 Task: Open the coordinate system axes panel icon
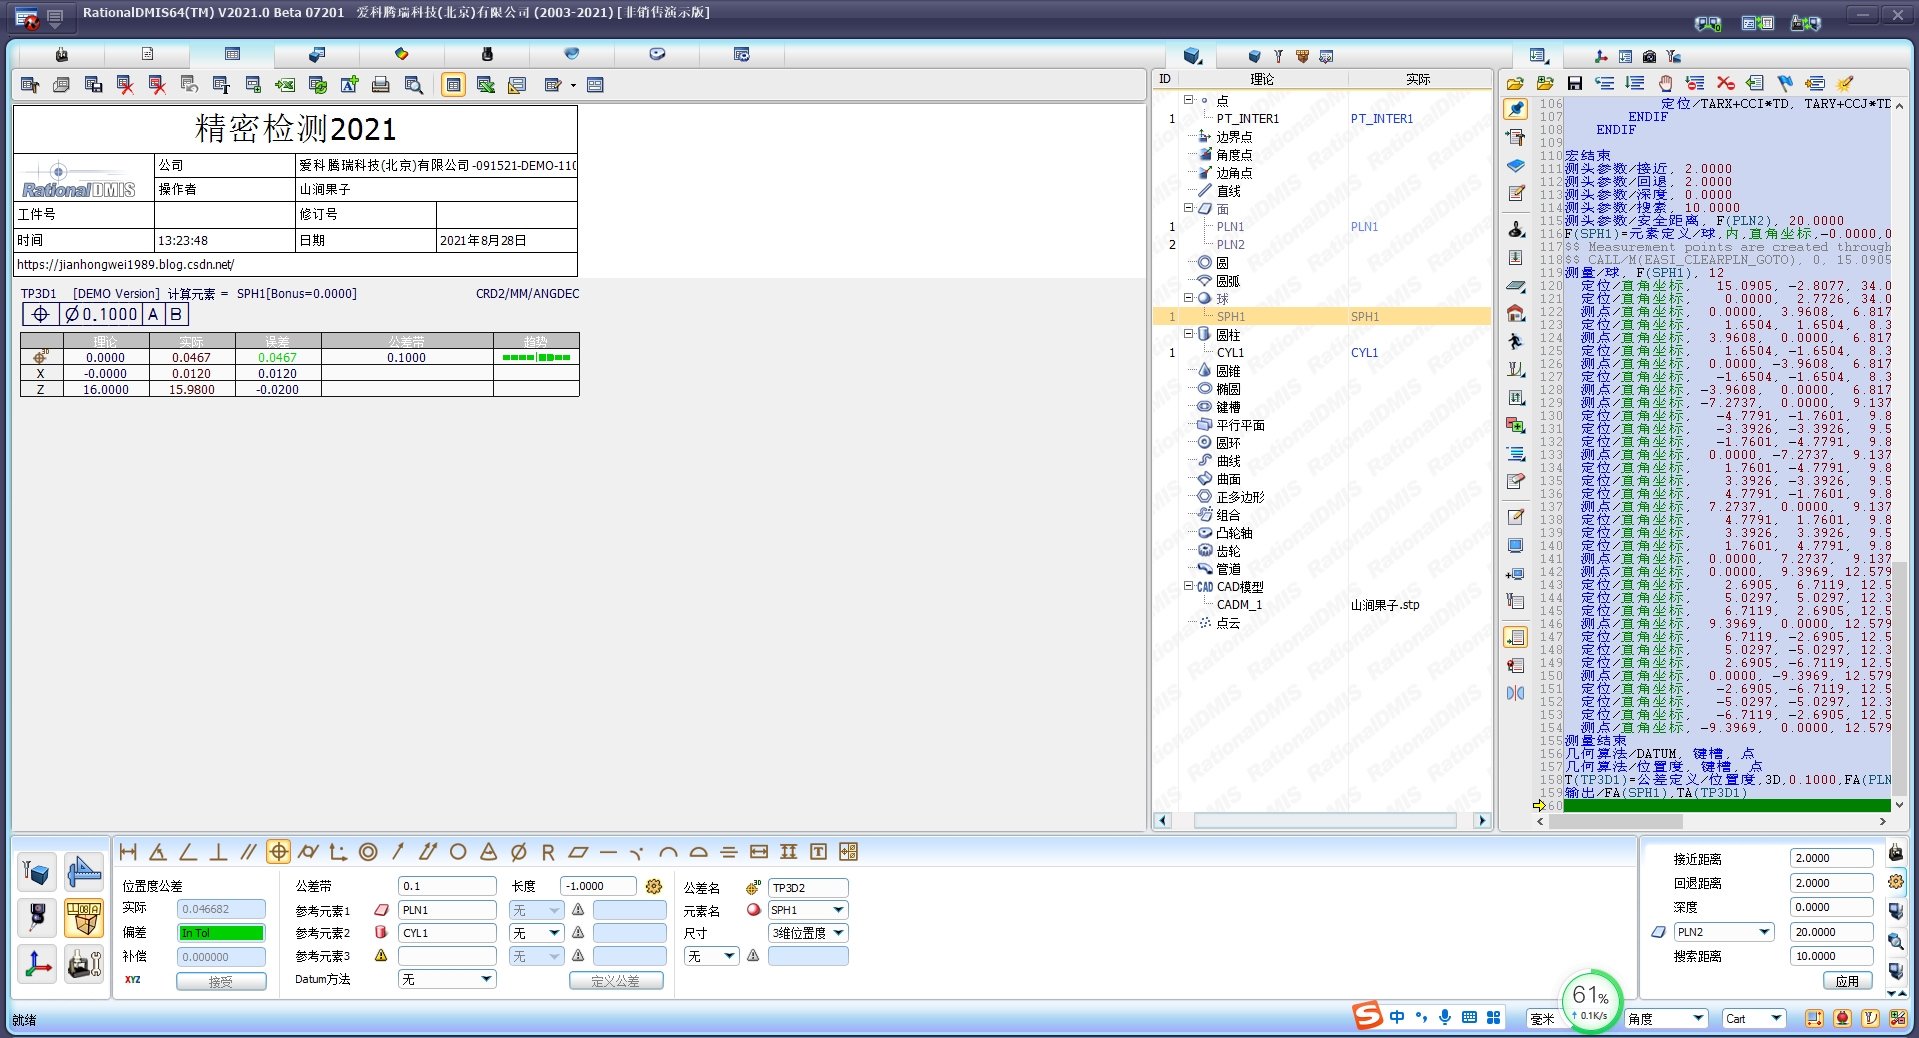pyautogui.click(x=37, y=964)
